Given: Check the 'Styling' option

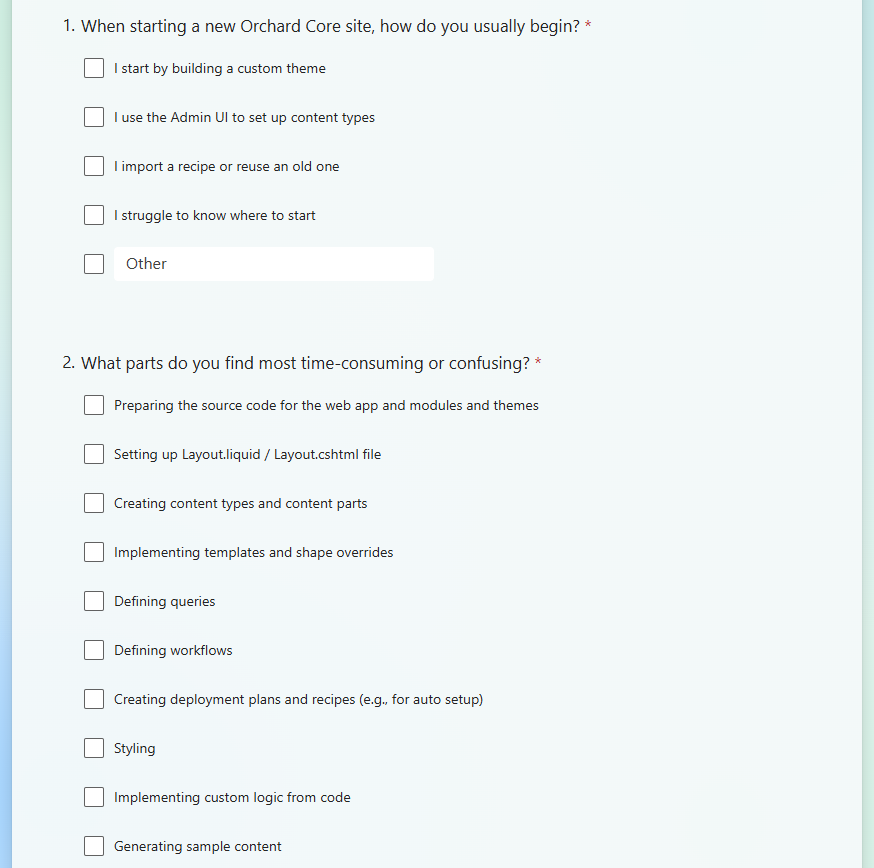Looking at the screenshot, I should pyautogui.click(x=94, y=748).
